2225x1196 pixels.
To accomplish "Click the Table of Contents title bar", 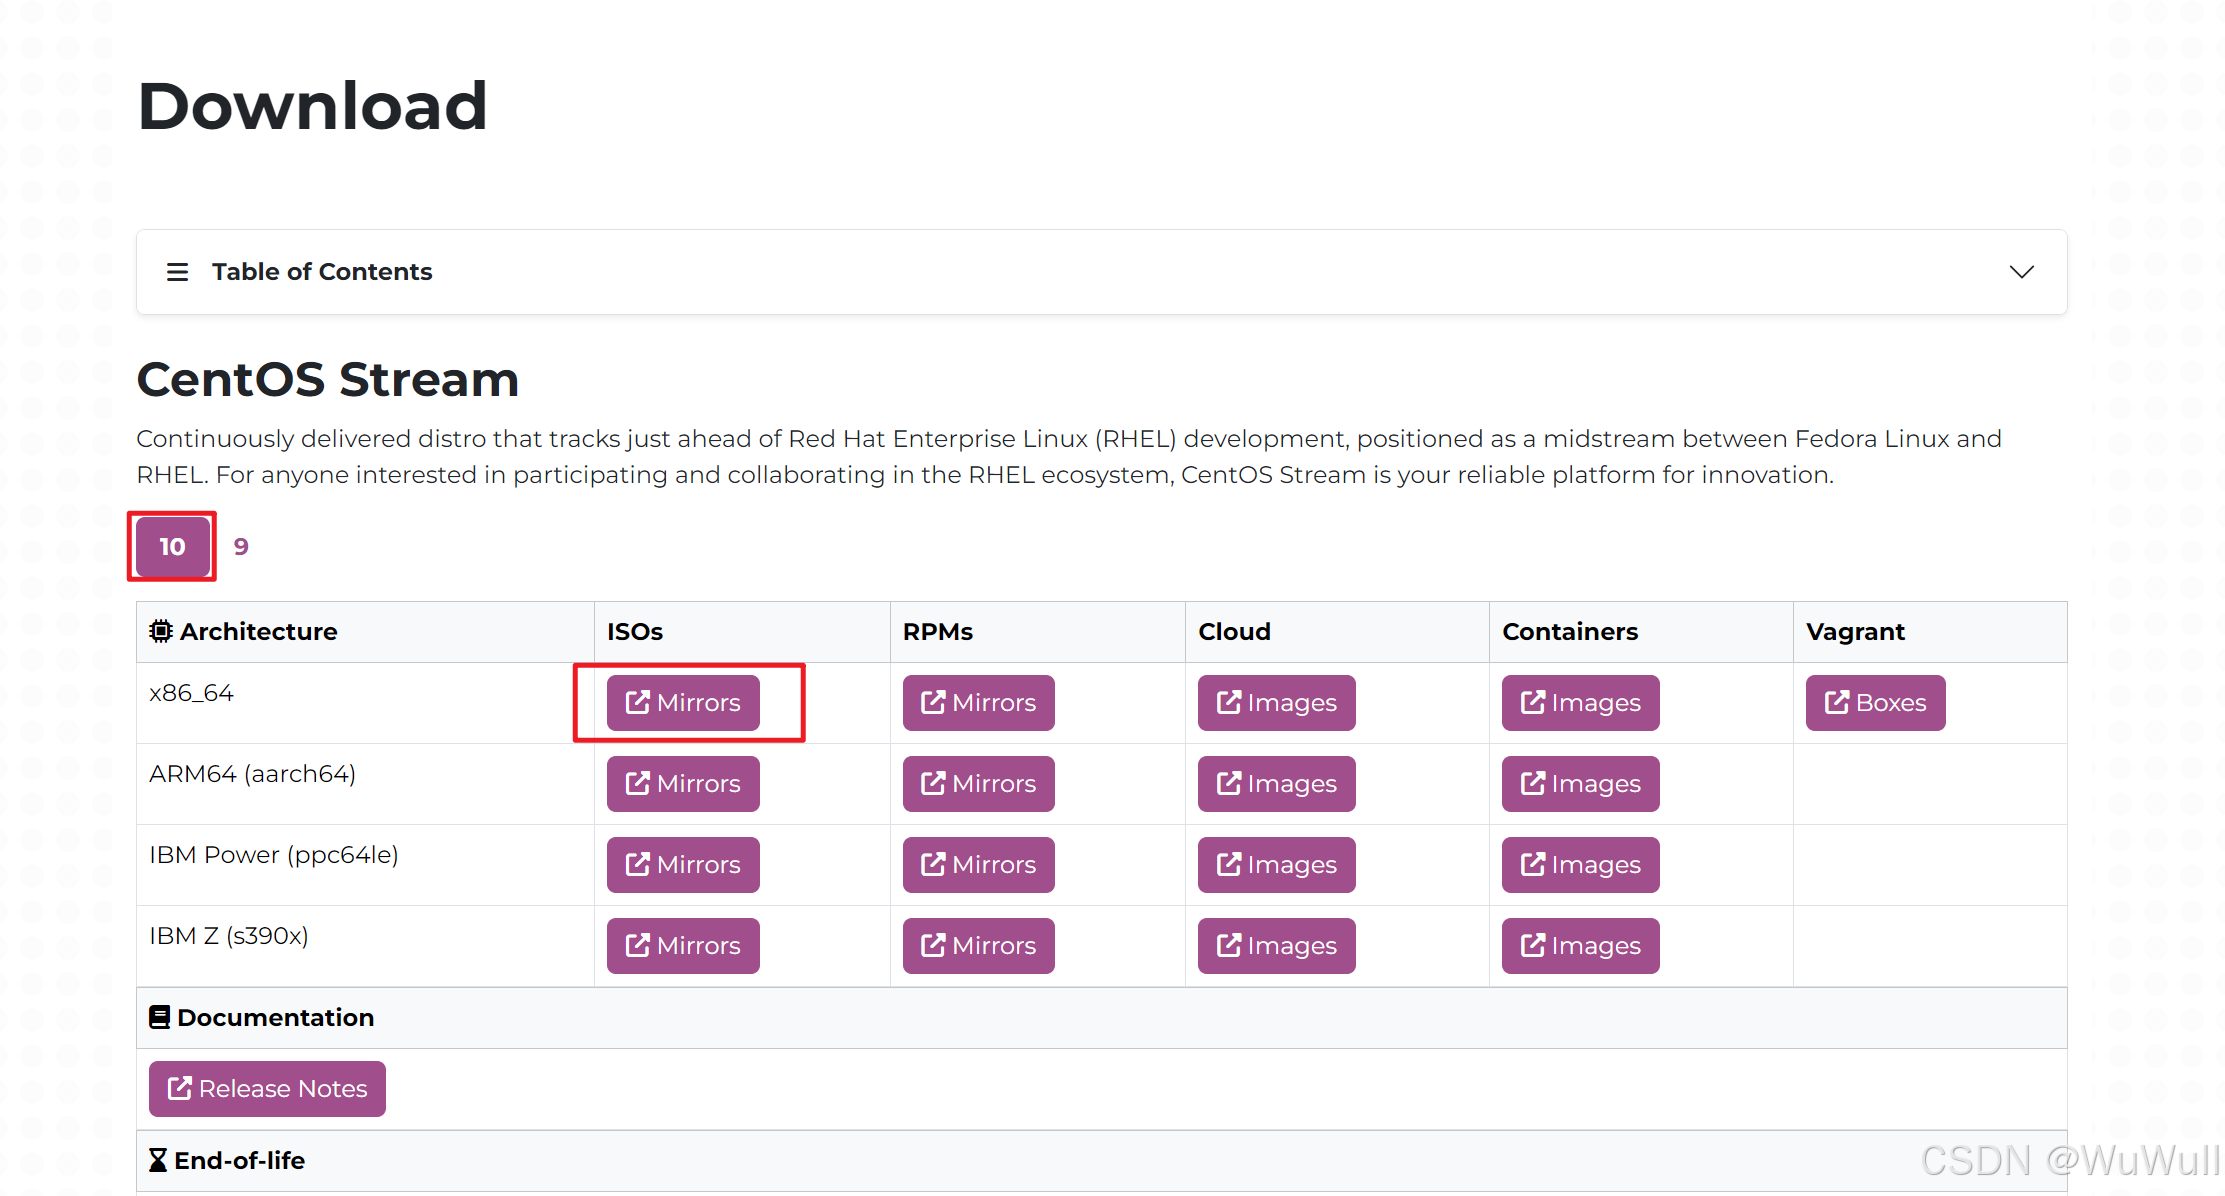I will (x=1100, y=272).
